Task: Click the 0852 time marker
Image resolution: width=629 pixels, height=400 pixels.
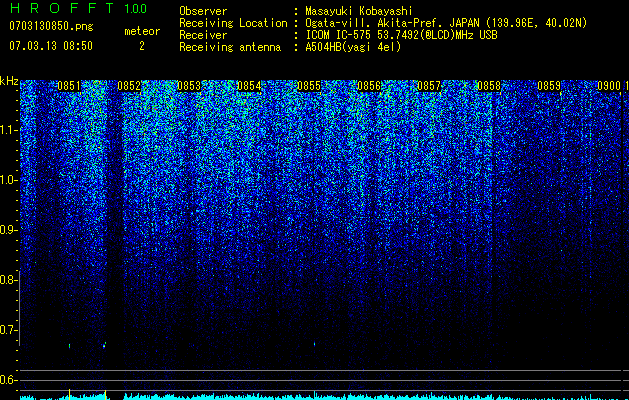Action: [x=129, y=86]
